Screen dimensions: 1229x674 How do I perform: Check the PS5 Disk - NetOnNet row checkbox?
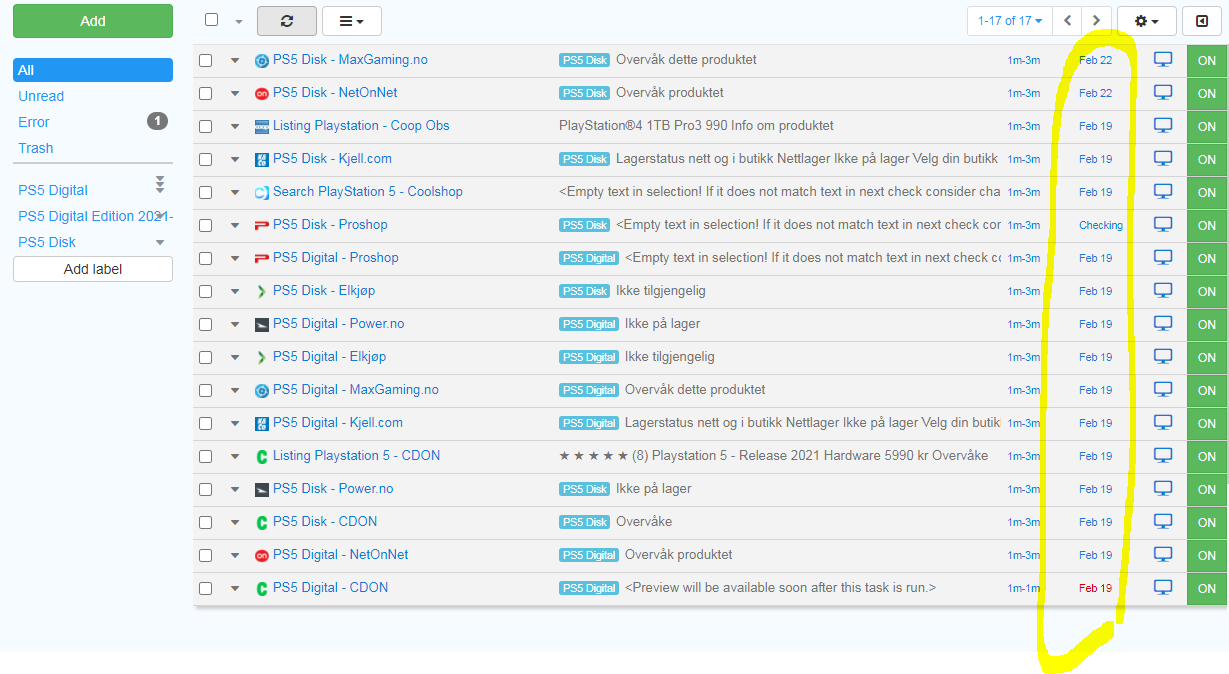click(x=206, y=93)
